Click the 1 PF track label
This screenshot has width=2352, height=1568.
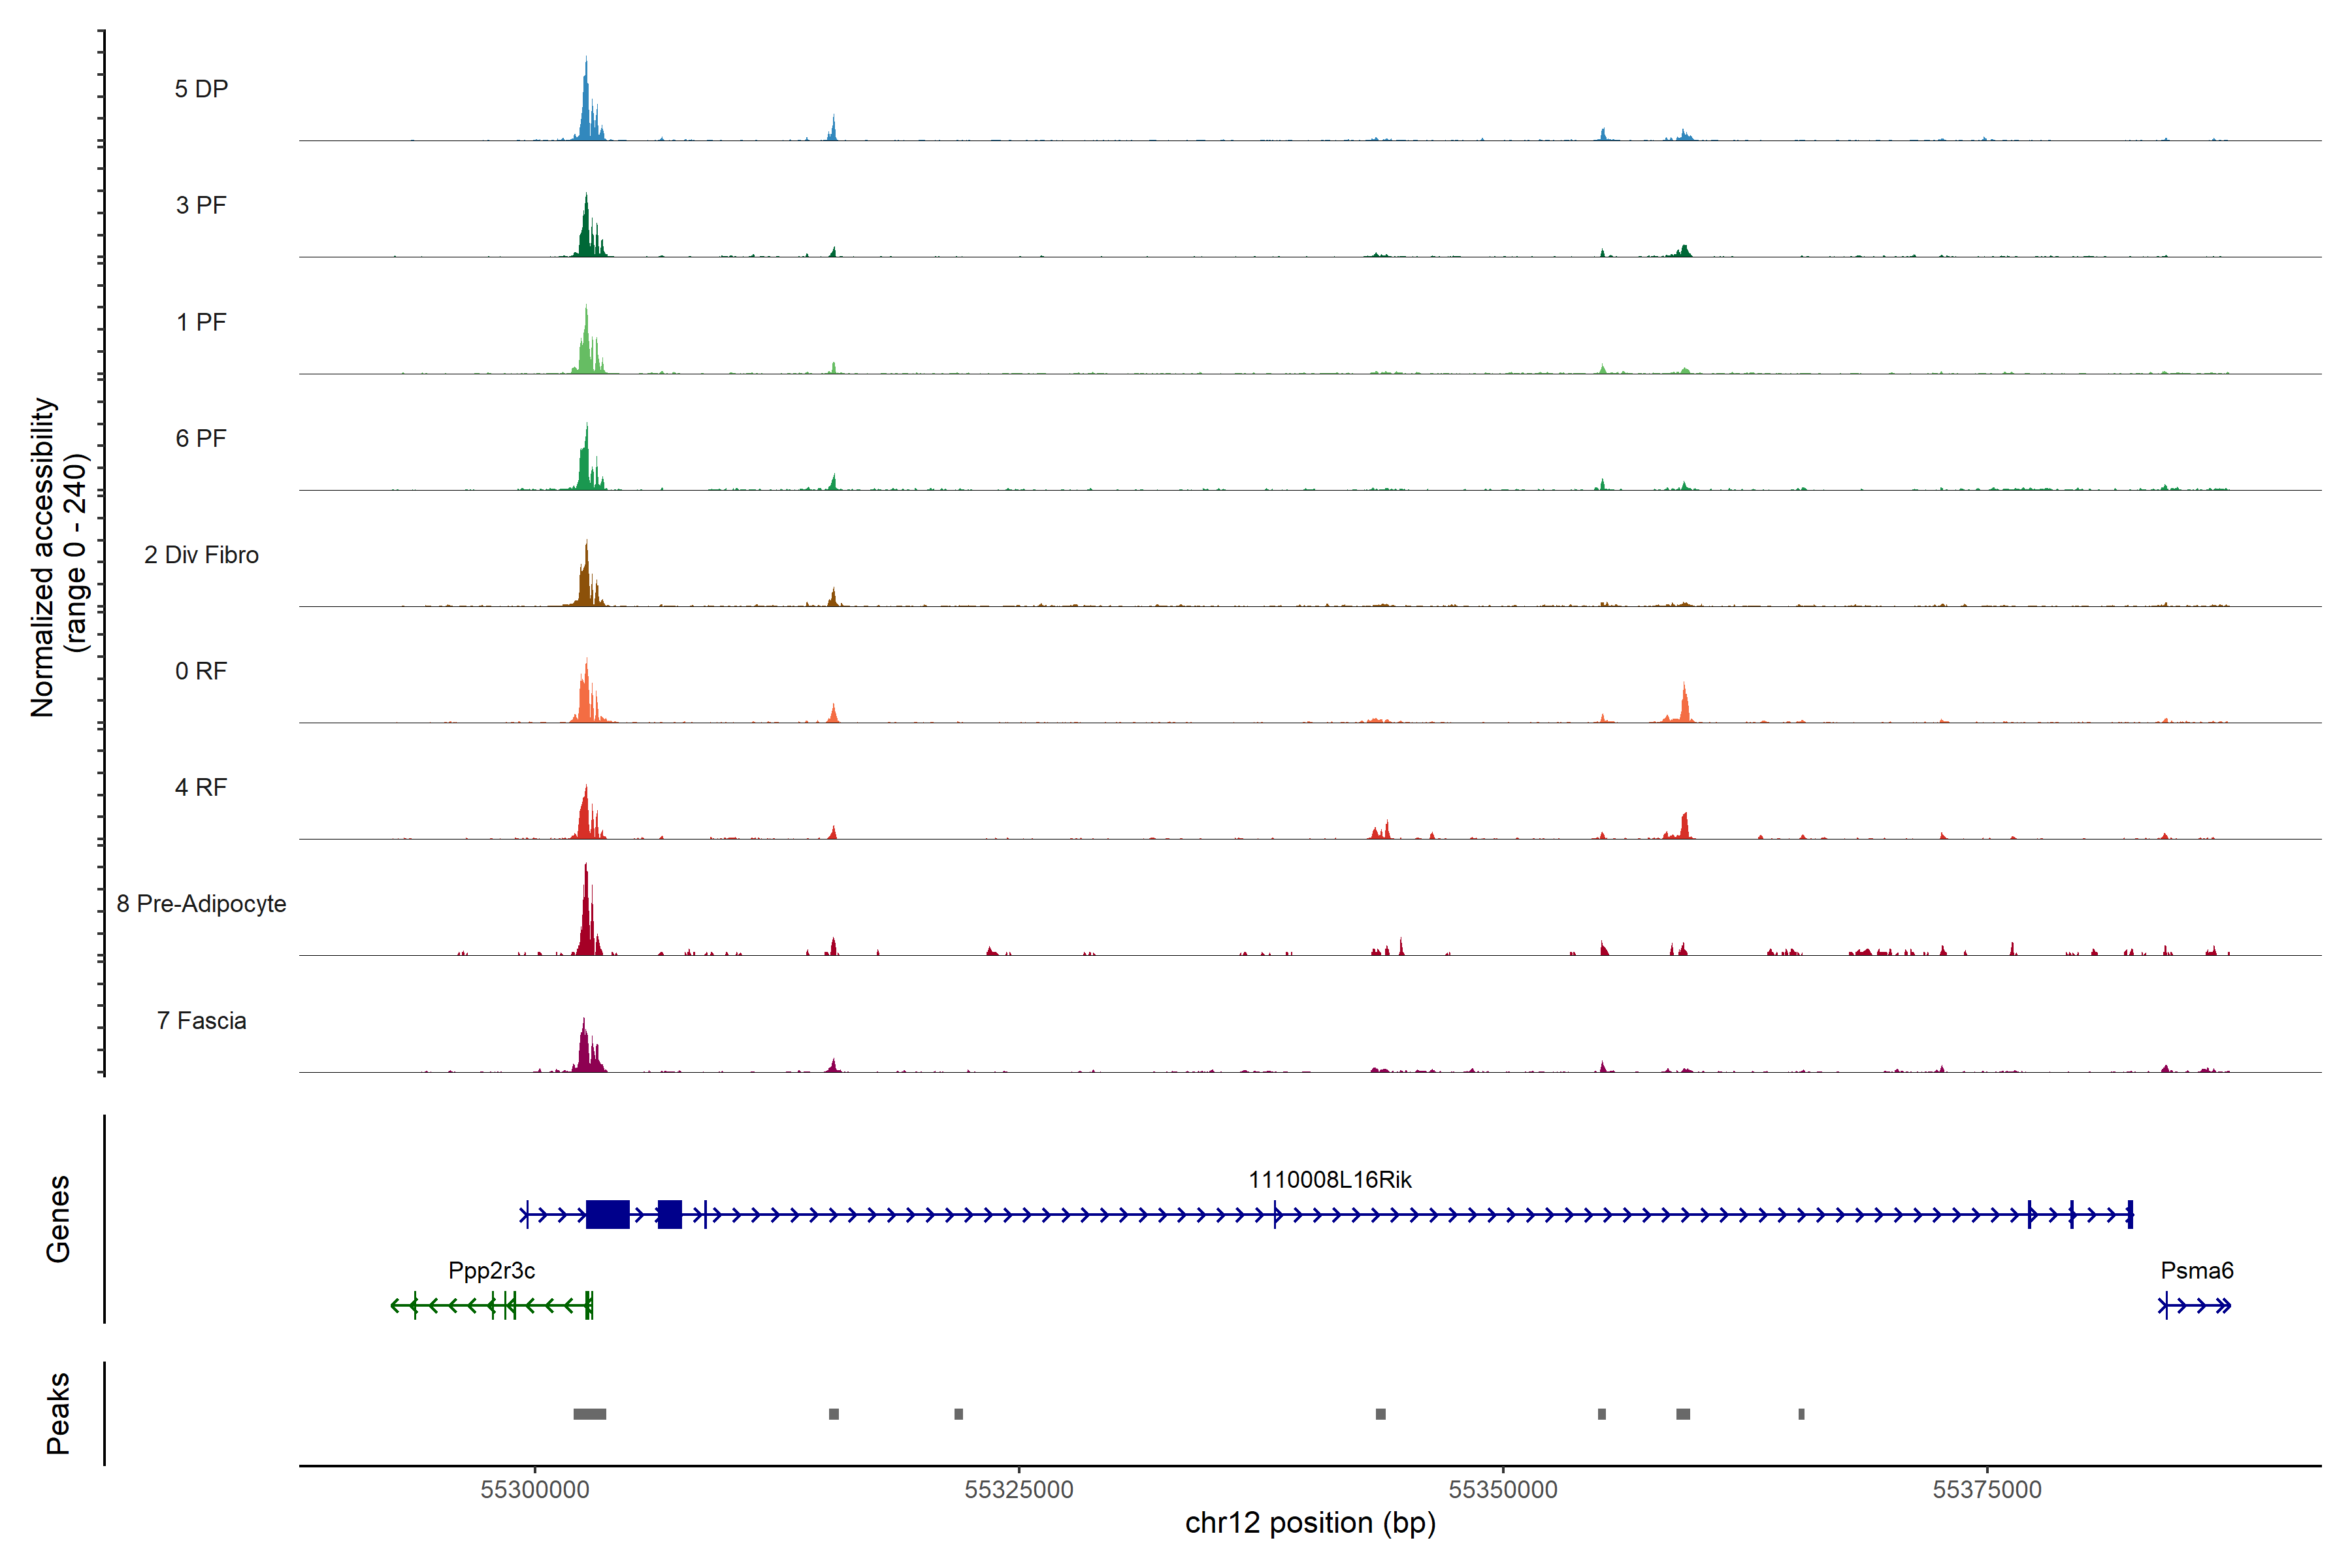pyautogui.click(x=201, y=322)
